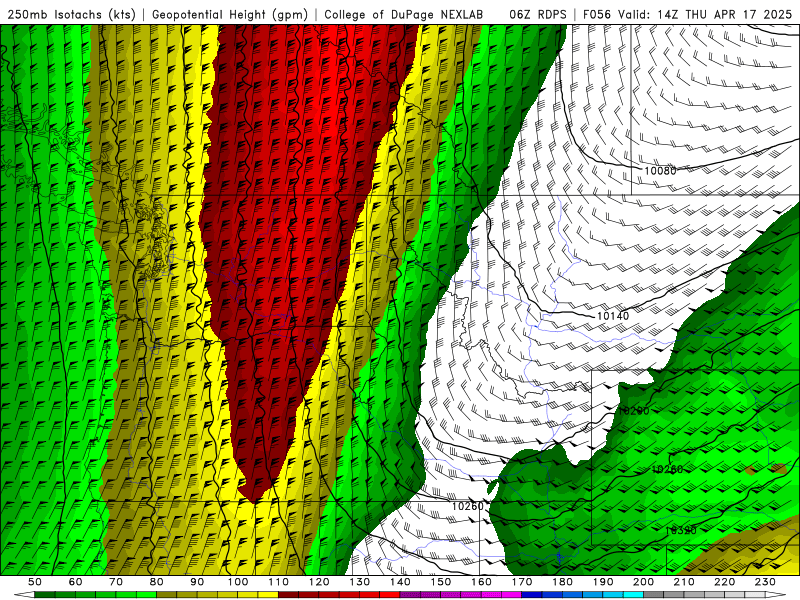
Task: Click the 50 knot color bar label
Action: pyautogui.click(x=34, y=582)
